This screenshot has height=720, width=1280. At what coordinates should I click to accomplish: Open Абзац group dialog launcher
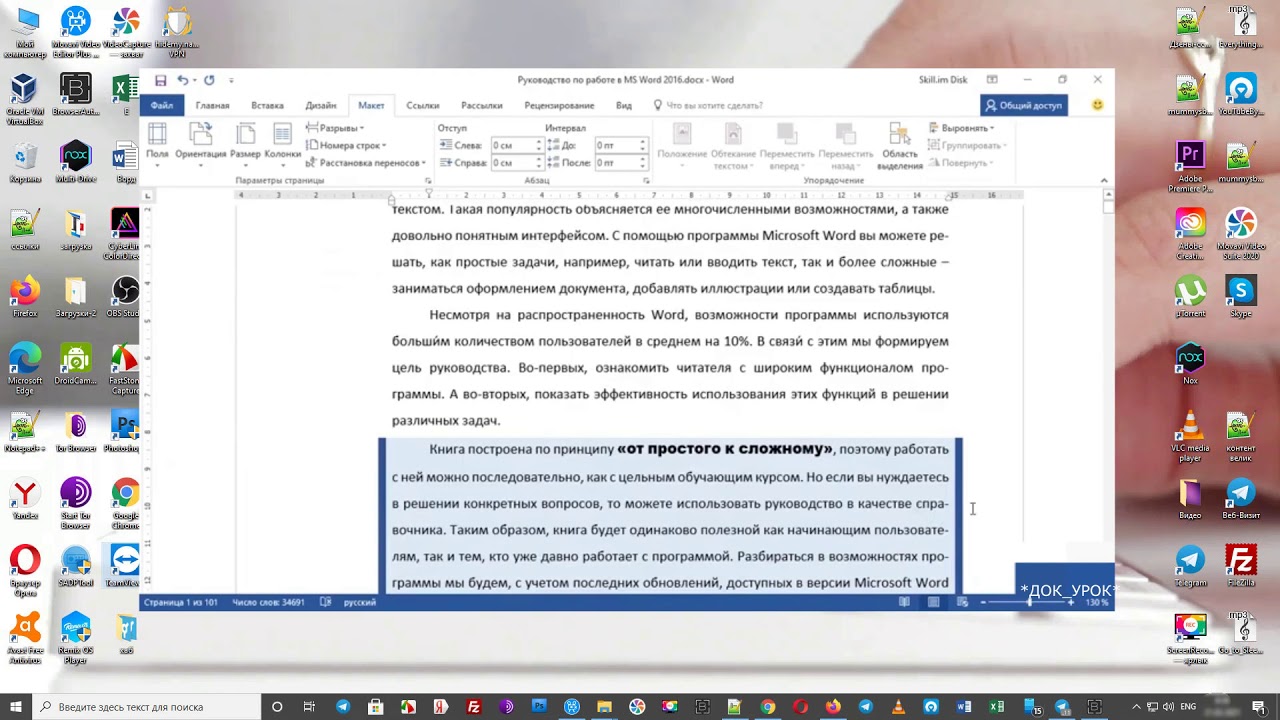(646, 181)
